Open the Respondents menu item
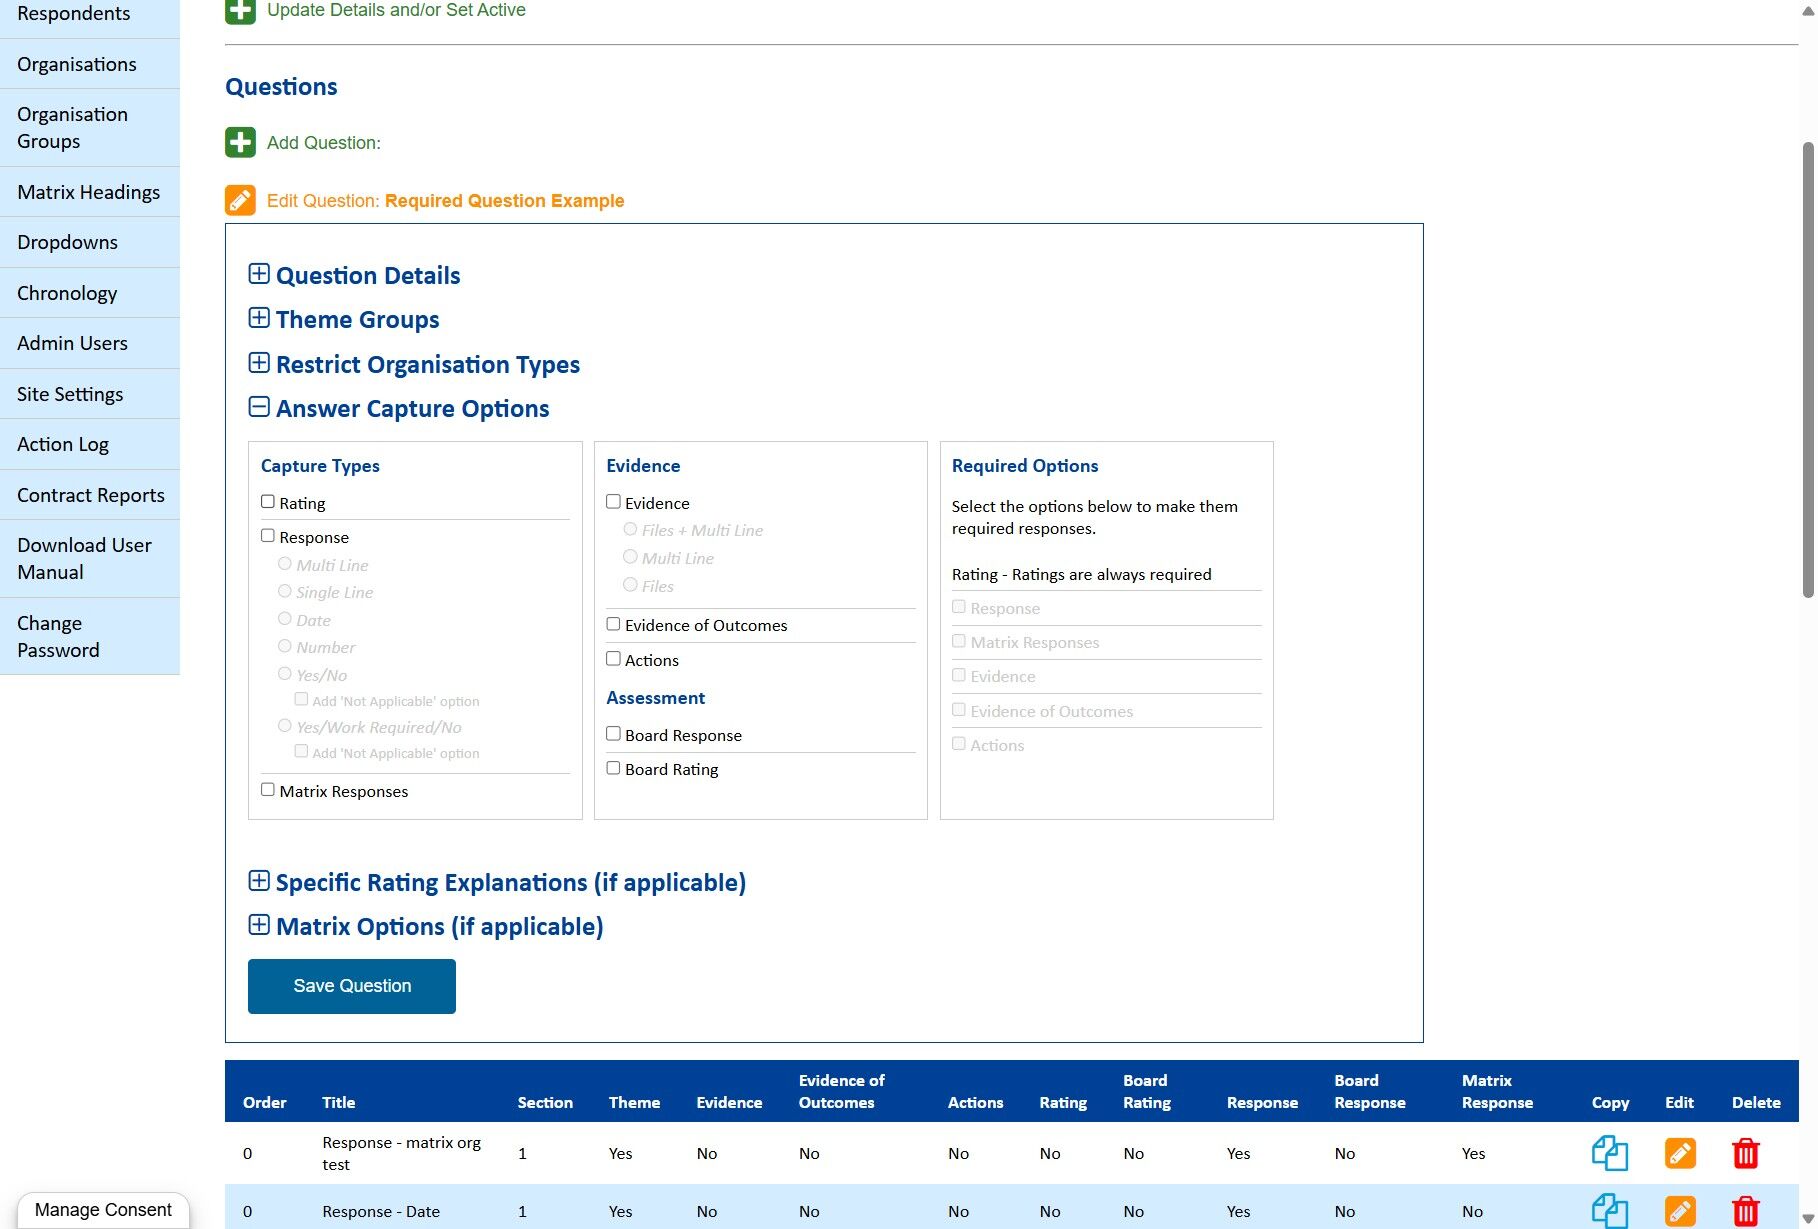The image size is (1818, 1229). pos(90,16)
